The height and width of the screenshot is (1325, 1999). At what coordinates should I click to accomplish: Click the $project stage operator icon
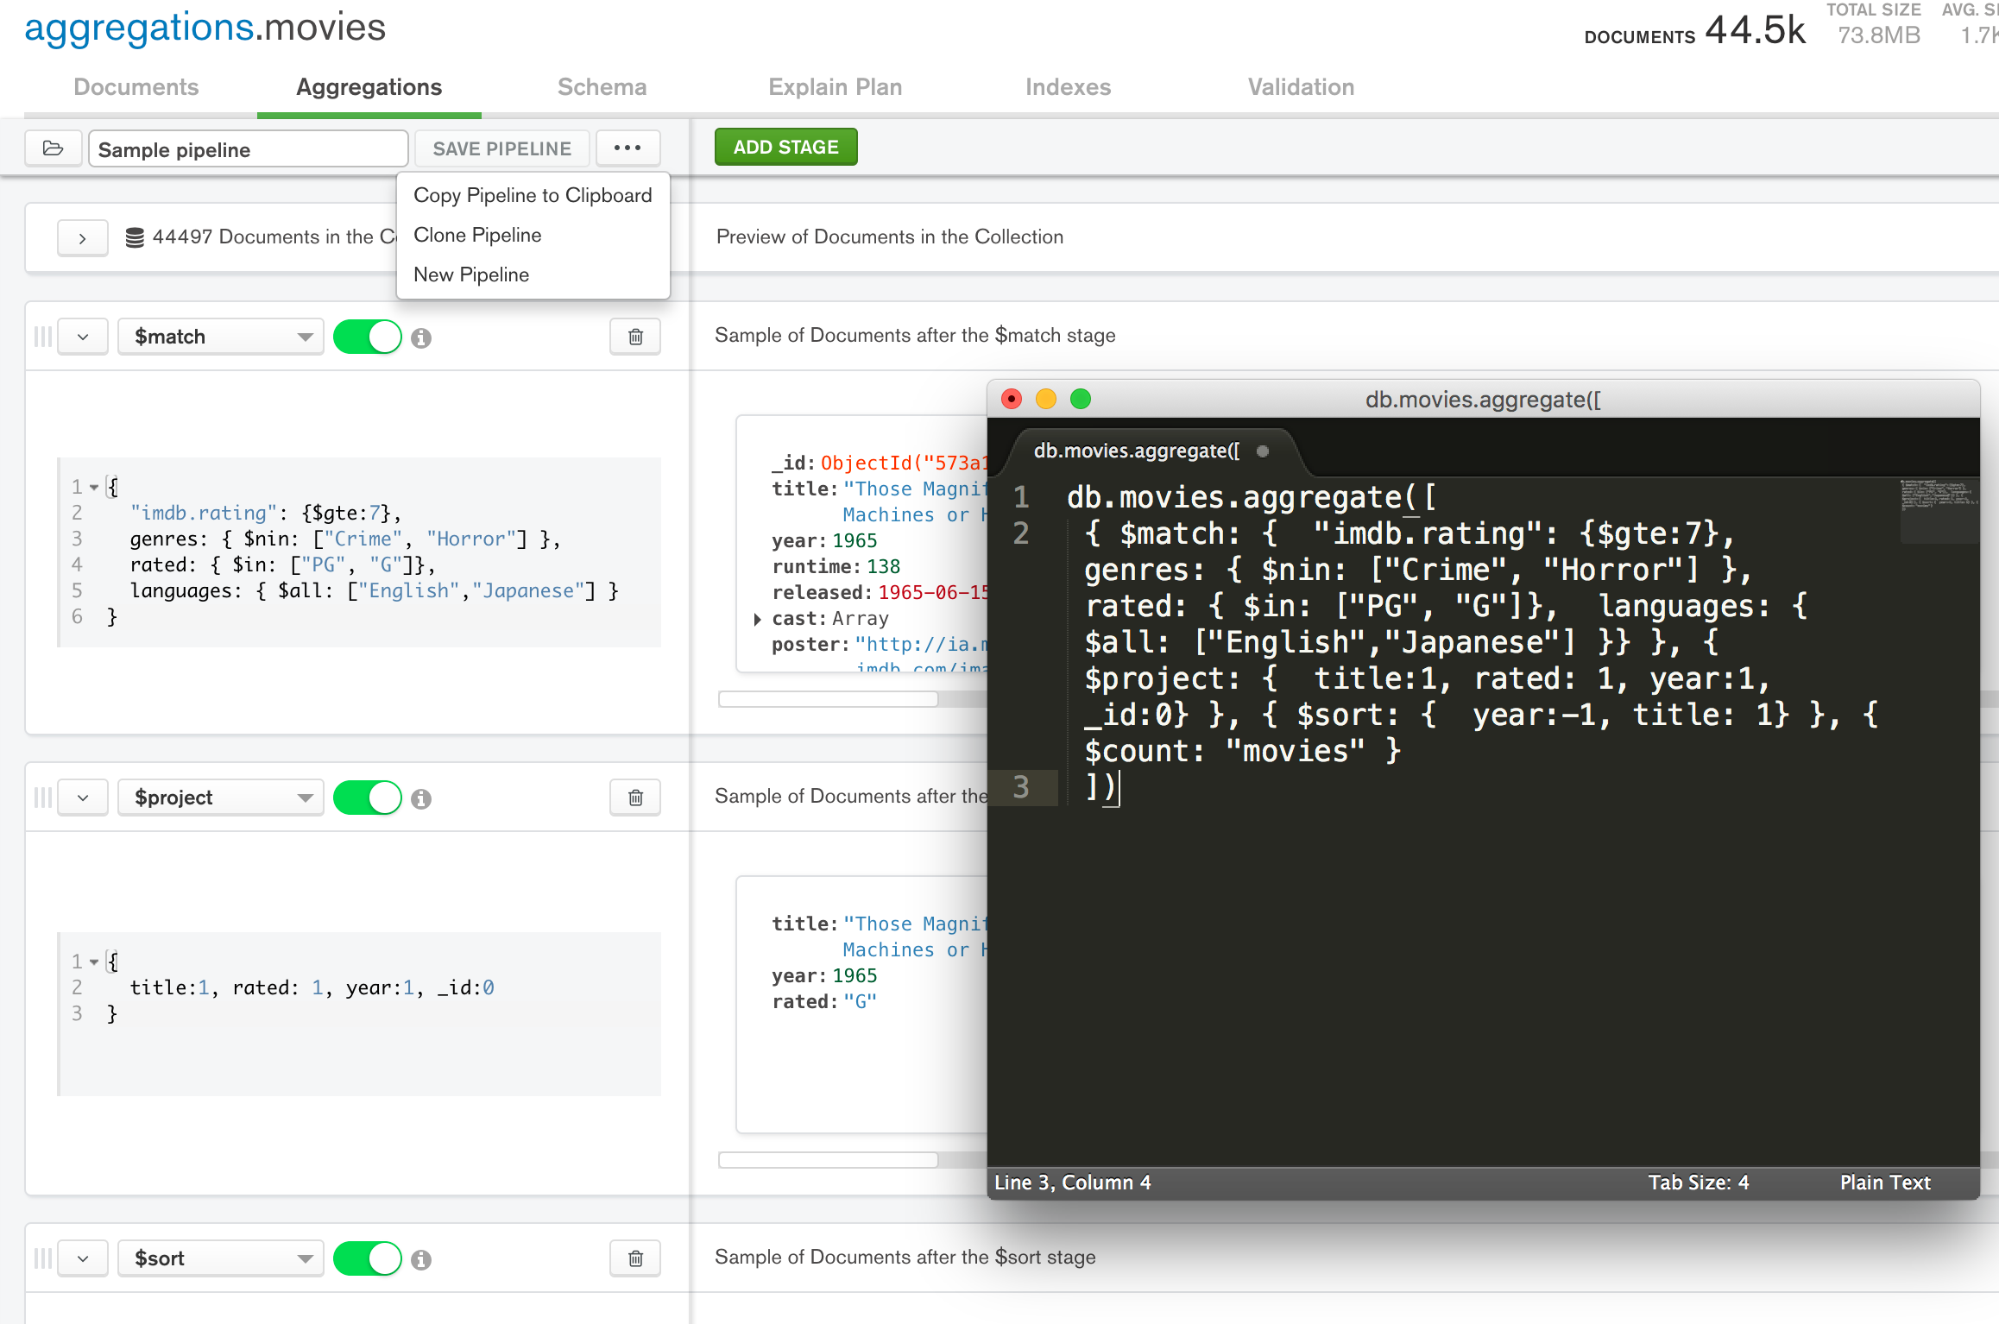click(x=418, y=799)
